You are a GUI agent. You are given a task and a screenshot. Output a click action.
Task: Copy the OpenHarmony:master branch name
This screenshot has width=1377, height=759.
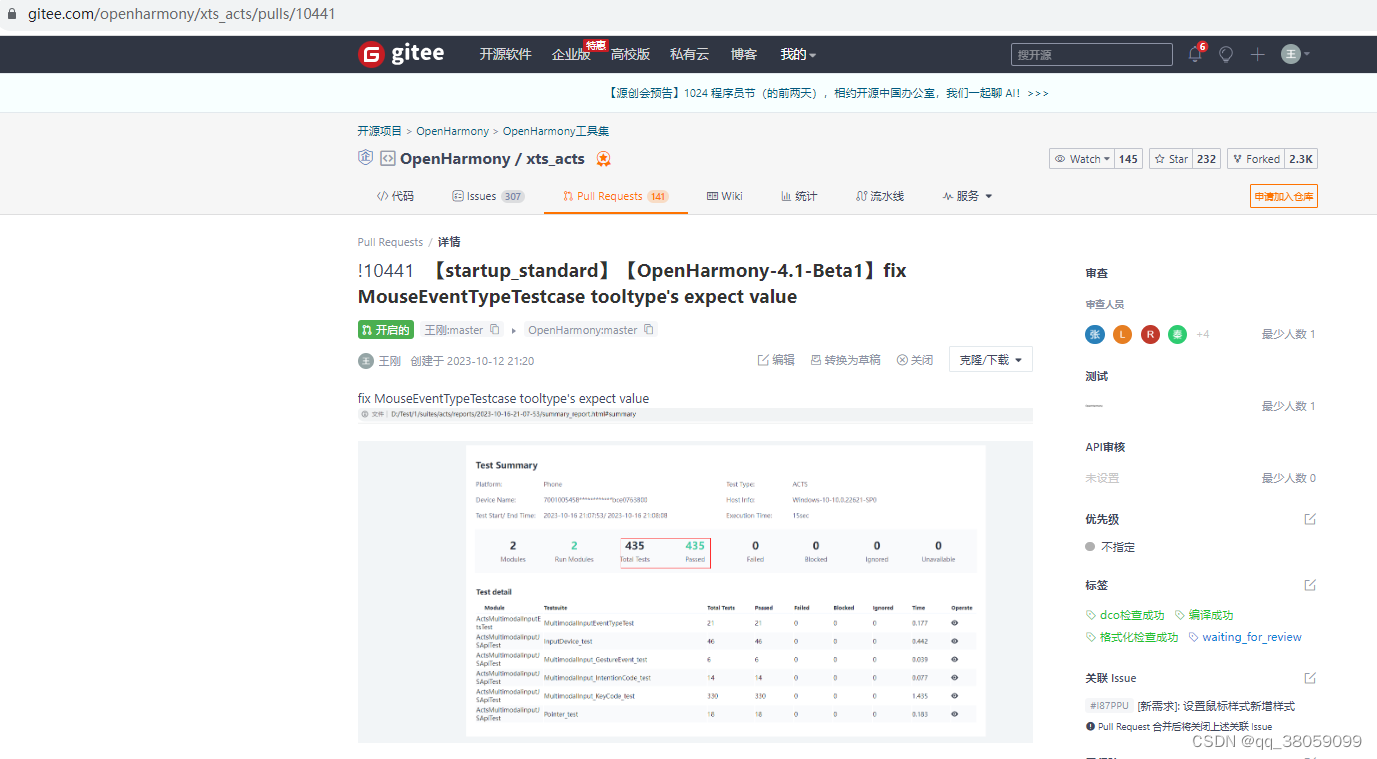649,329
